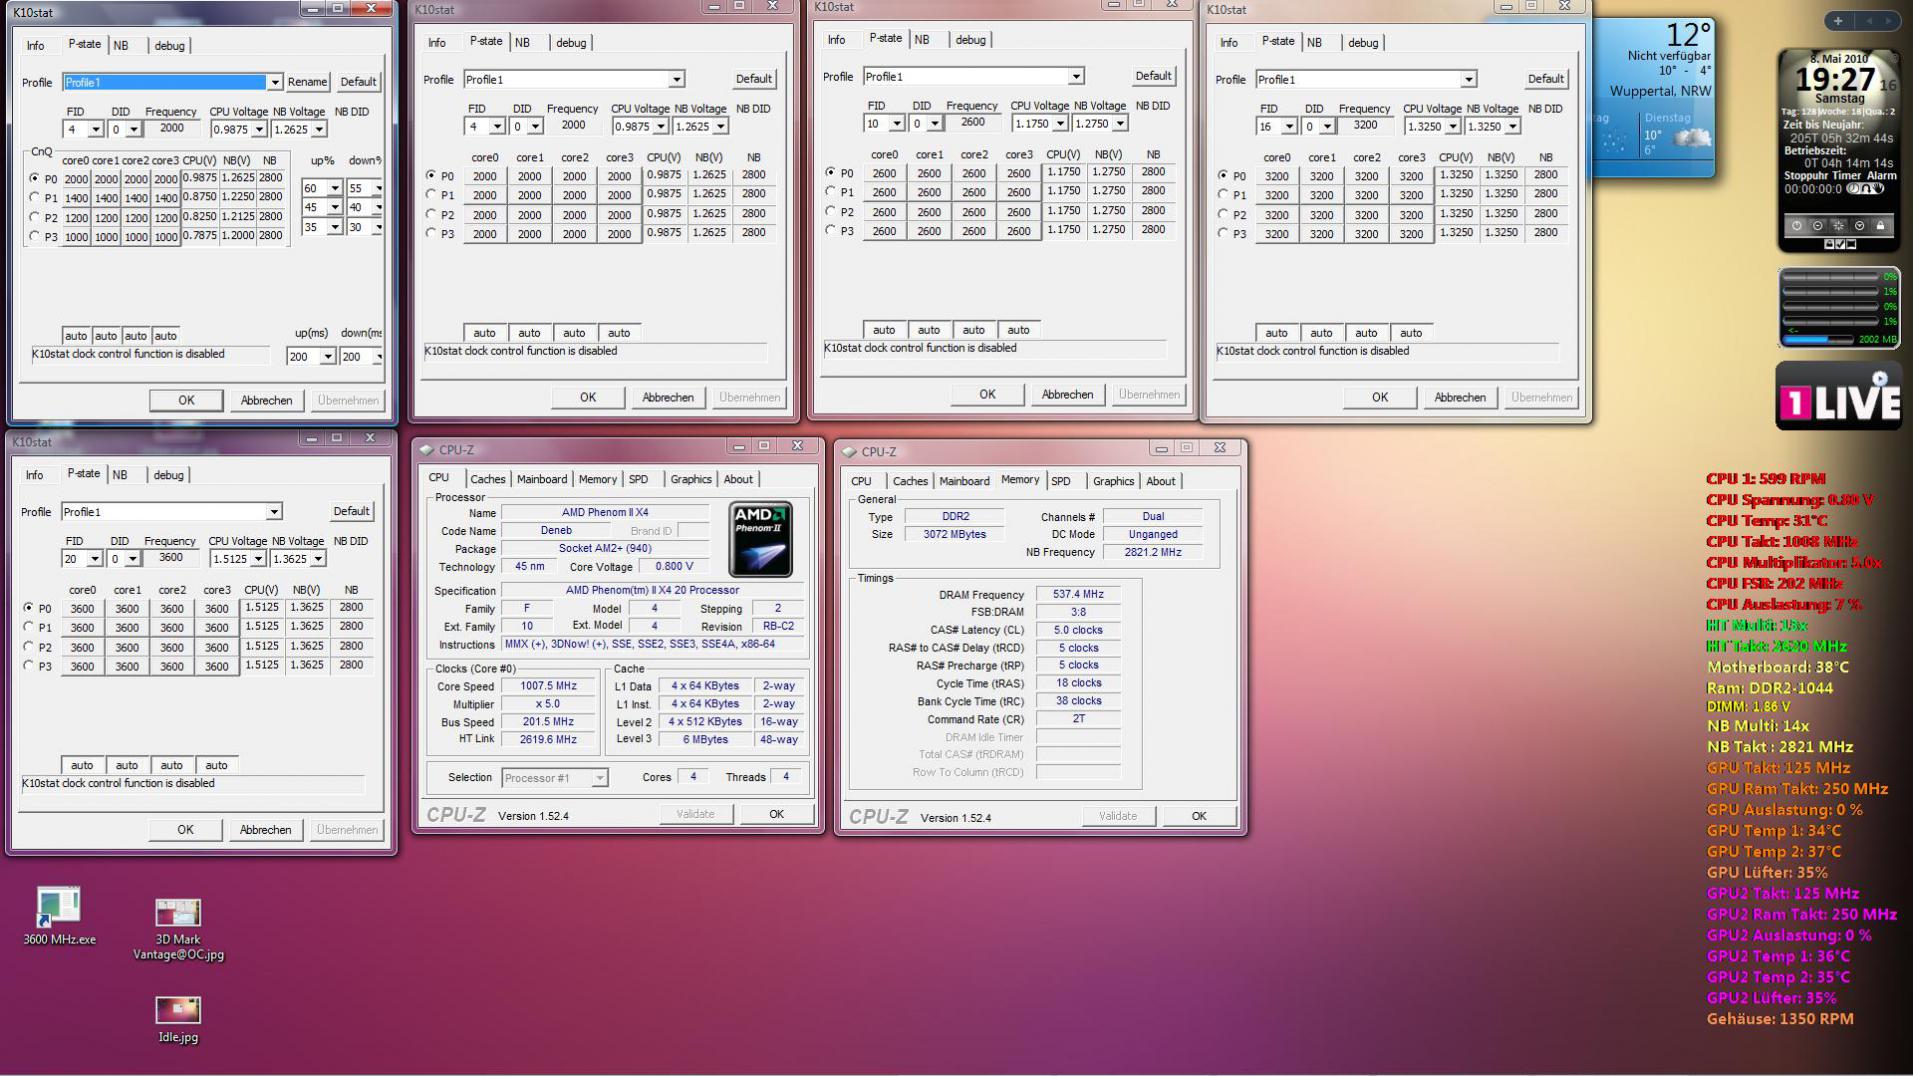Open the Graphics tab in the CPU-Z memory window
Screen dimensions: 1913x1076
(x=1113, y=481)
